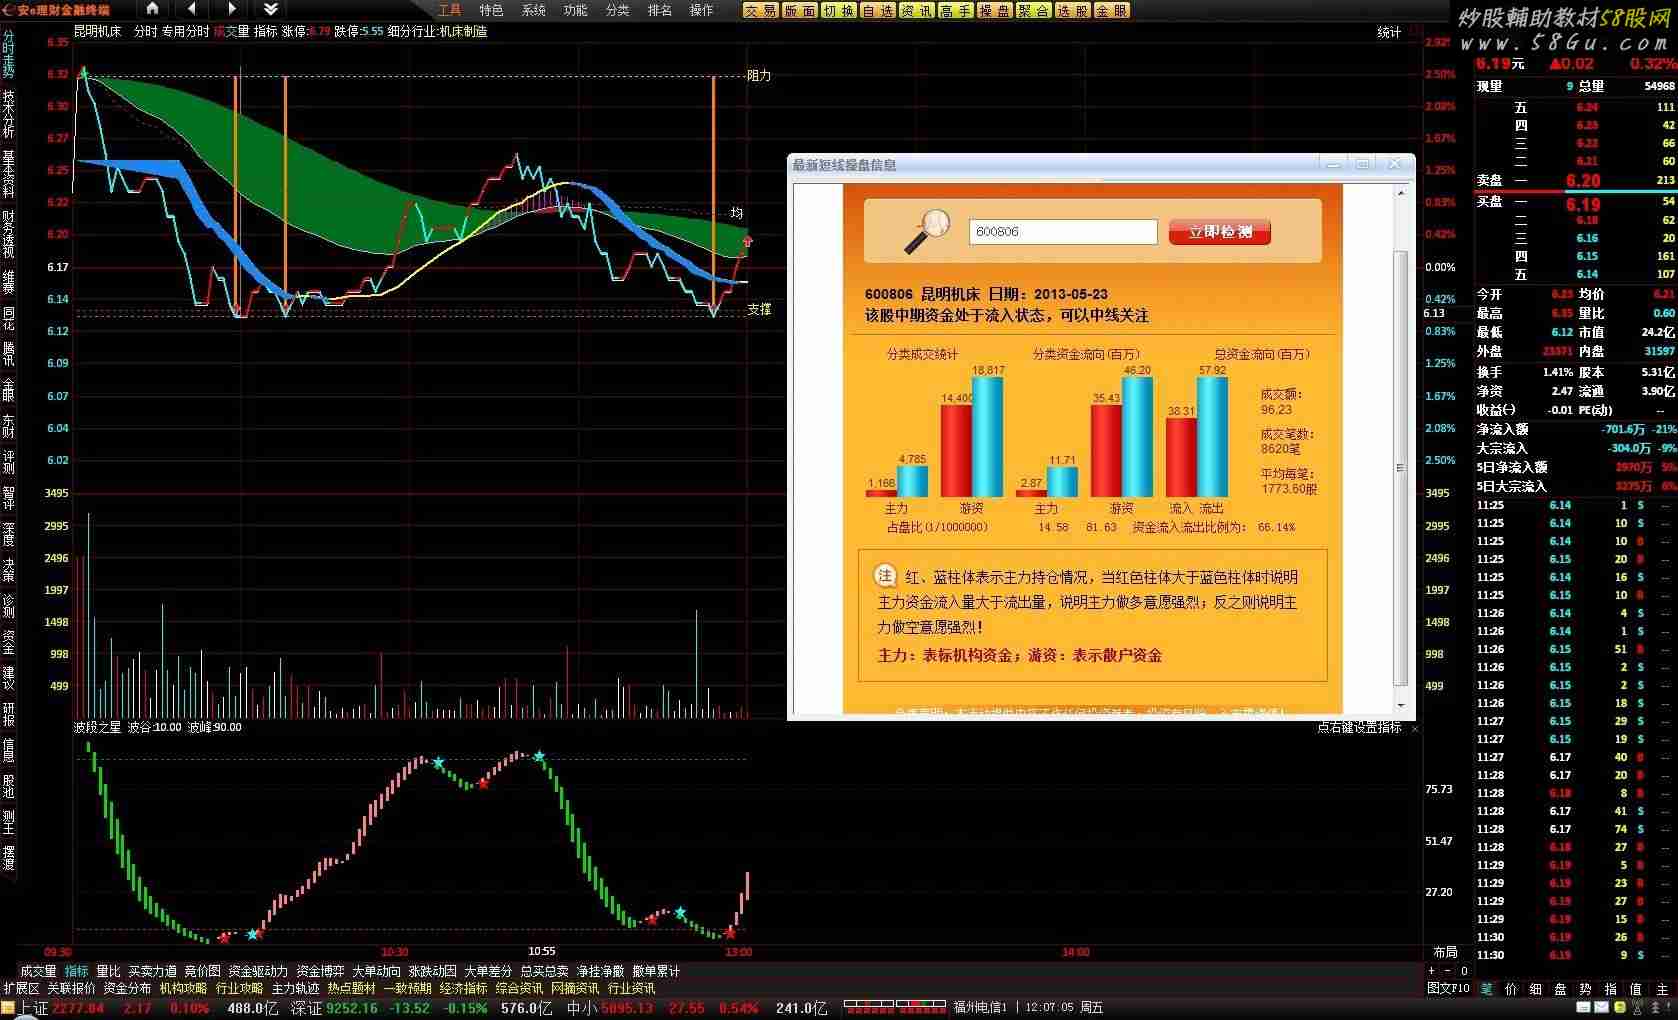The image size is (1678, 1020).
Task: Select the 财务透视 sidebar tab
Action: tap(9, 233)
